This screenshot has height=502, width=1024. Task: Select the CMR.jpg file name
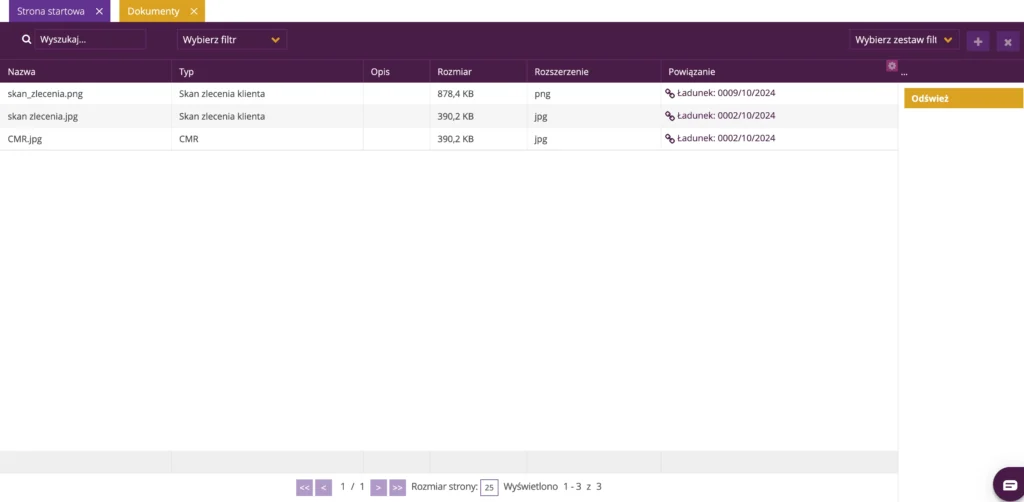[x=25, y=138]
